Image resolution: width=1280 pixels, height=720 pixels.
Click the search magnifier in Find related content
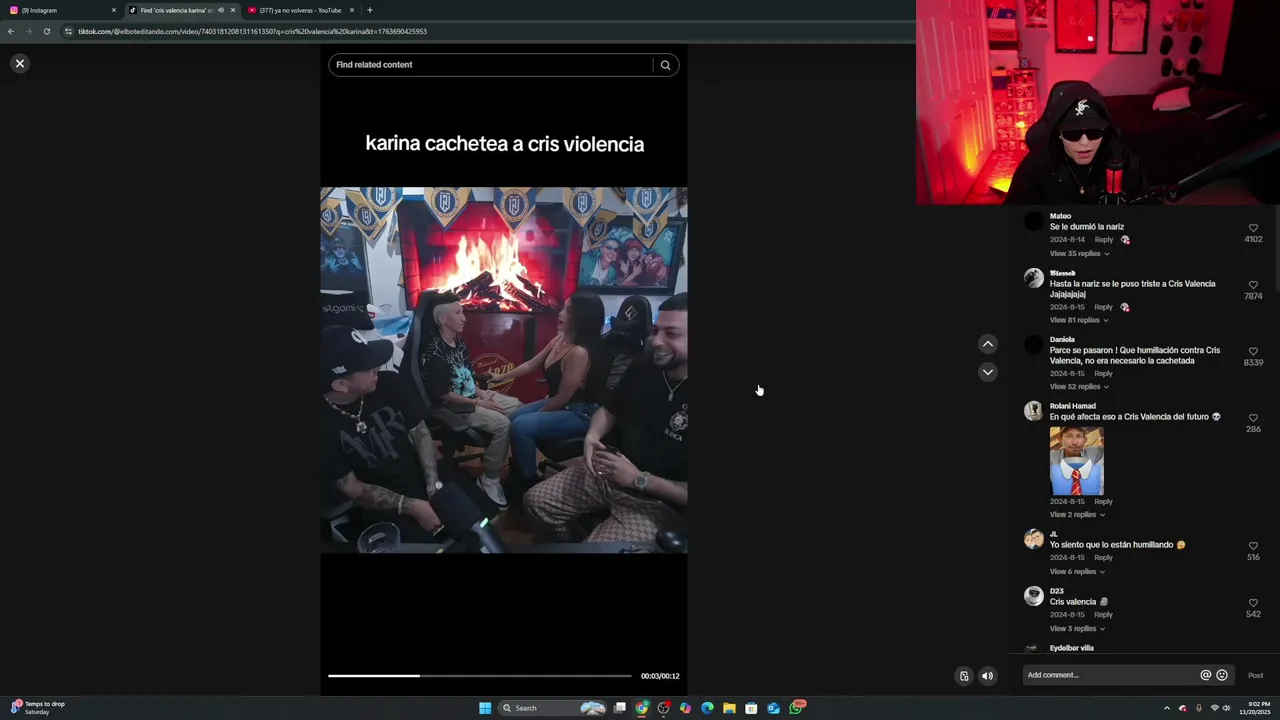pyautogui.click(x=665, y=65)
